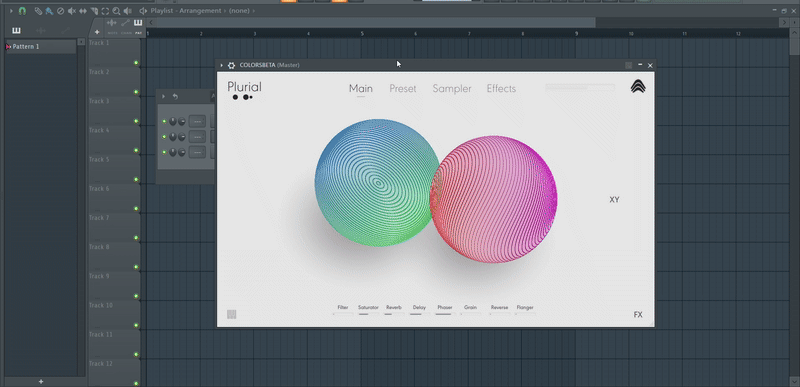Click the Phaser effect label

click(445, 307)
